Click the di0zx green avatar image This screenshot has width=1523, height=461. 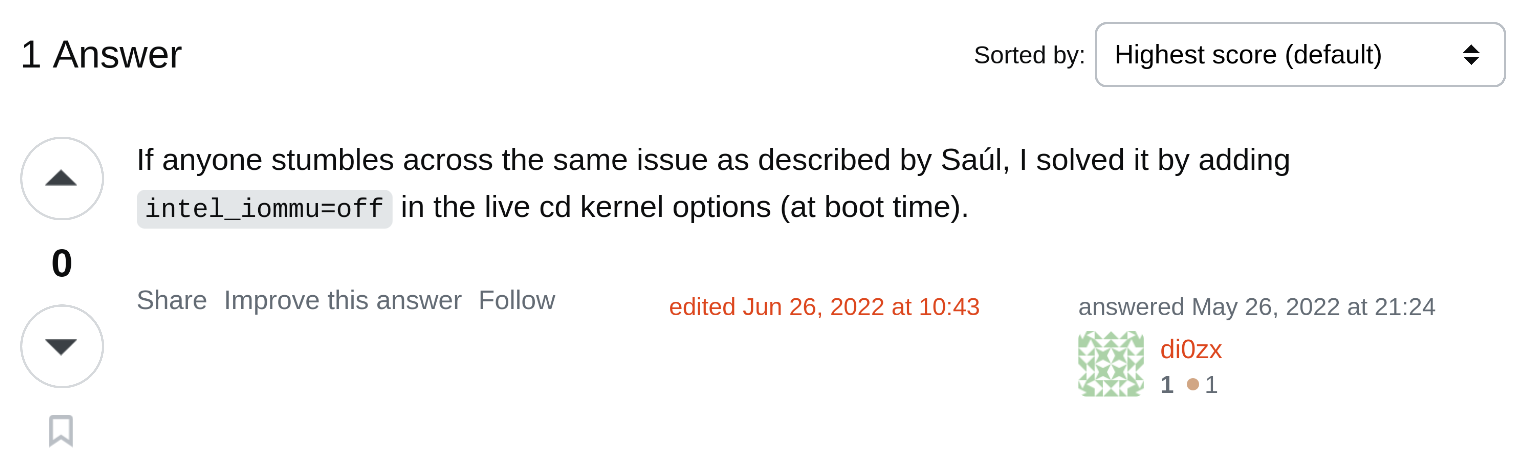click(x=1111, y=364)
